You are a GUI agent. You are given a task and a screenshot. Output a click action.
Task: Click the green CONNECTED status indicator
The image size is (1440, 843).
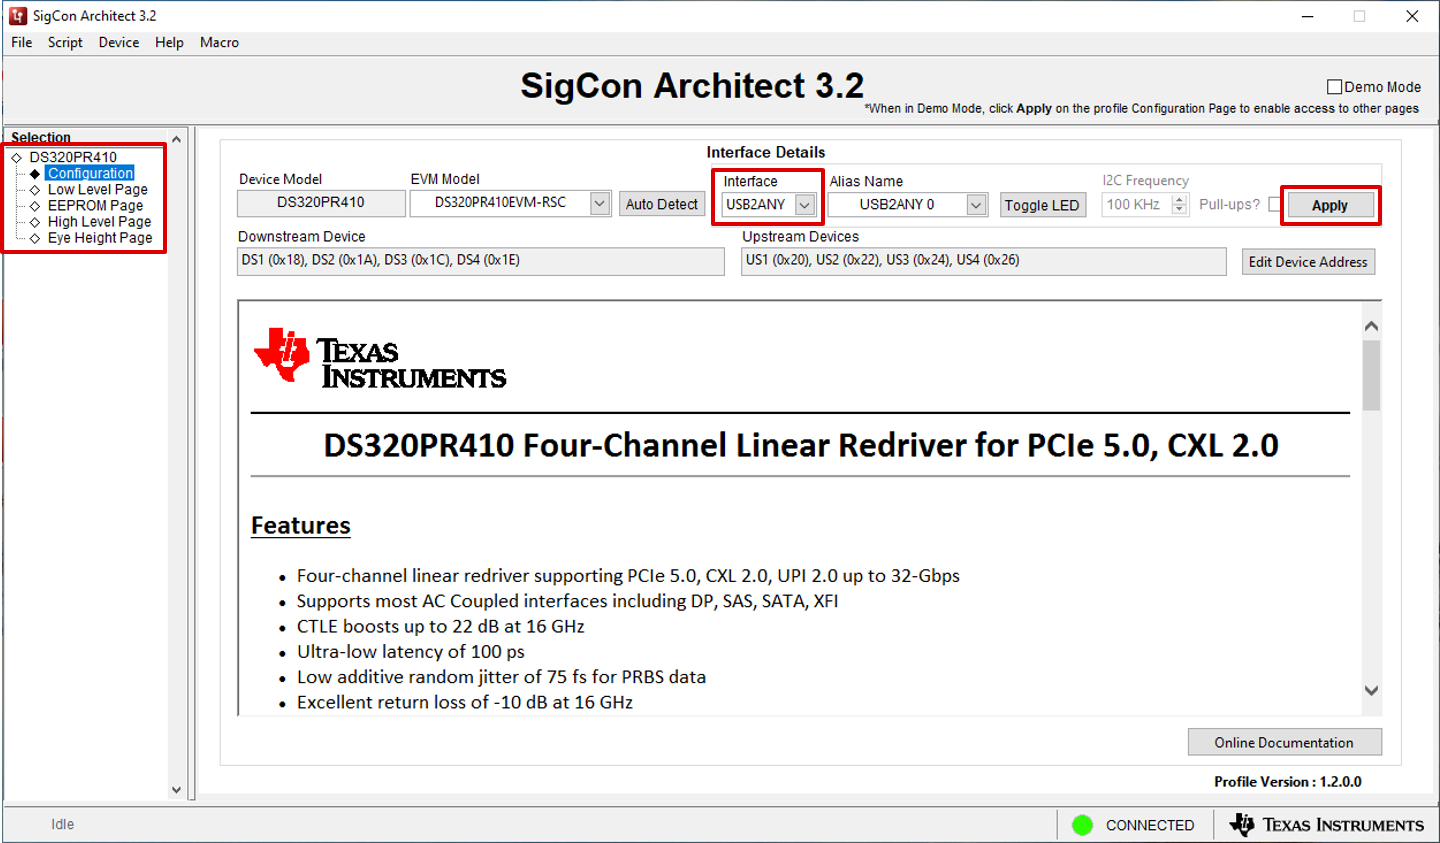(x=1082, y=825)
